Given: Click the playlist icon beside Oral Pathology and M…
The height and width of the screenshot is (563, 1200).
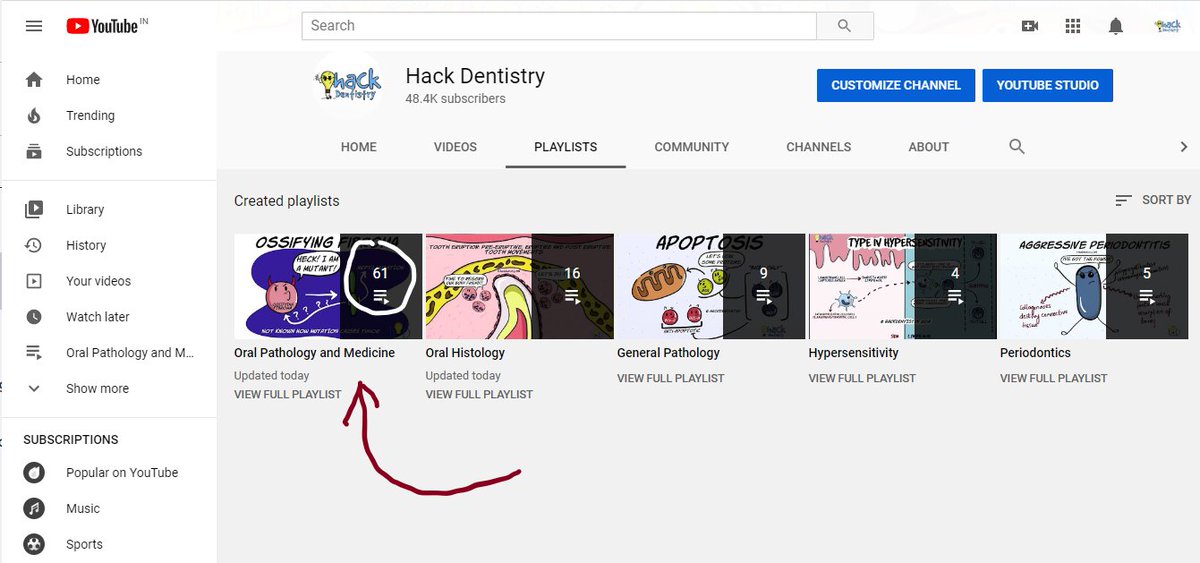Looking at the screenshot, I should click(x=34, y=353).
